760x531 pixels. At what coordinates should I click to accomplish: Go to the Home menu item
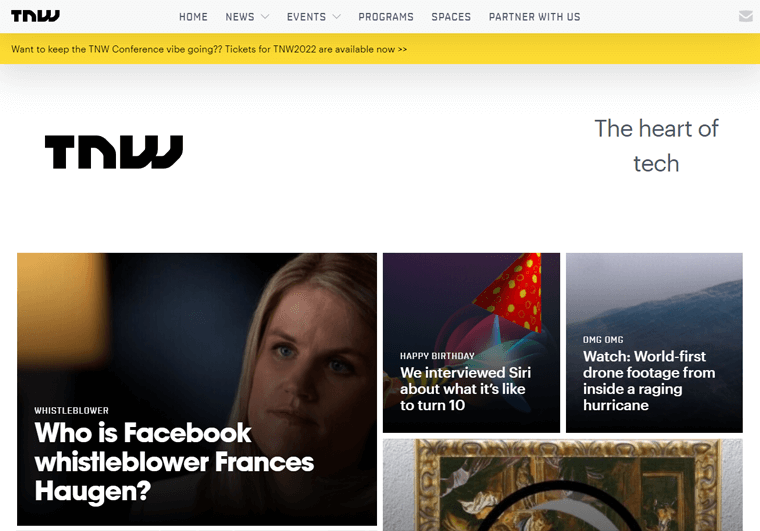coord(193,17)
